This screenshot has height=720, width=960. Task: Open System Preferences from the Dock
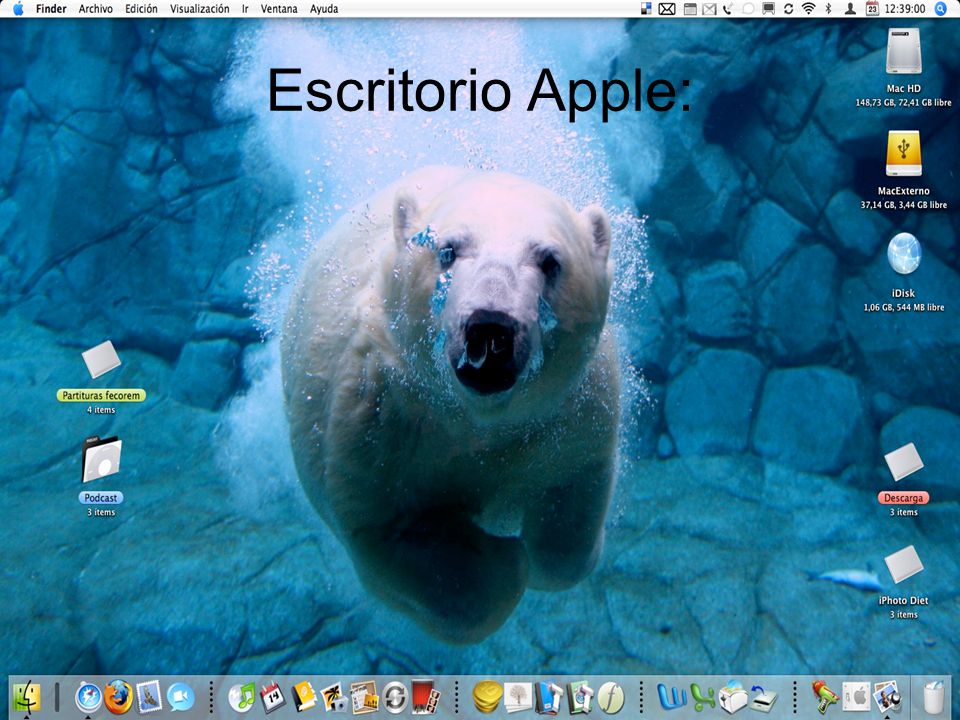[x=856, y=697]
